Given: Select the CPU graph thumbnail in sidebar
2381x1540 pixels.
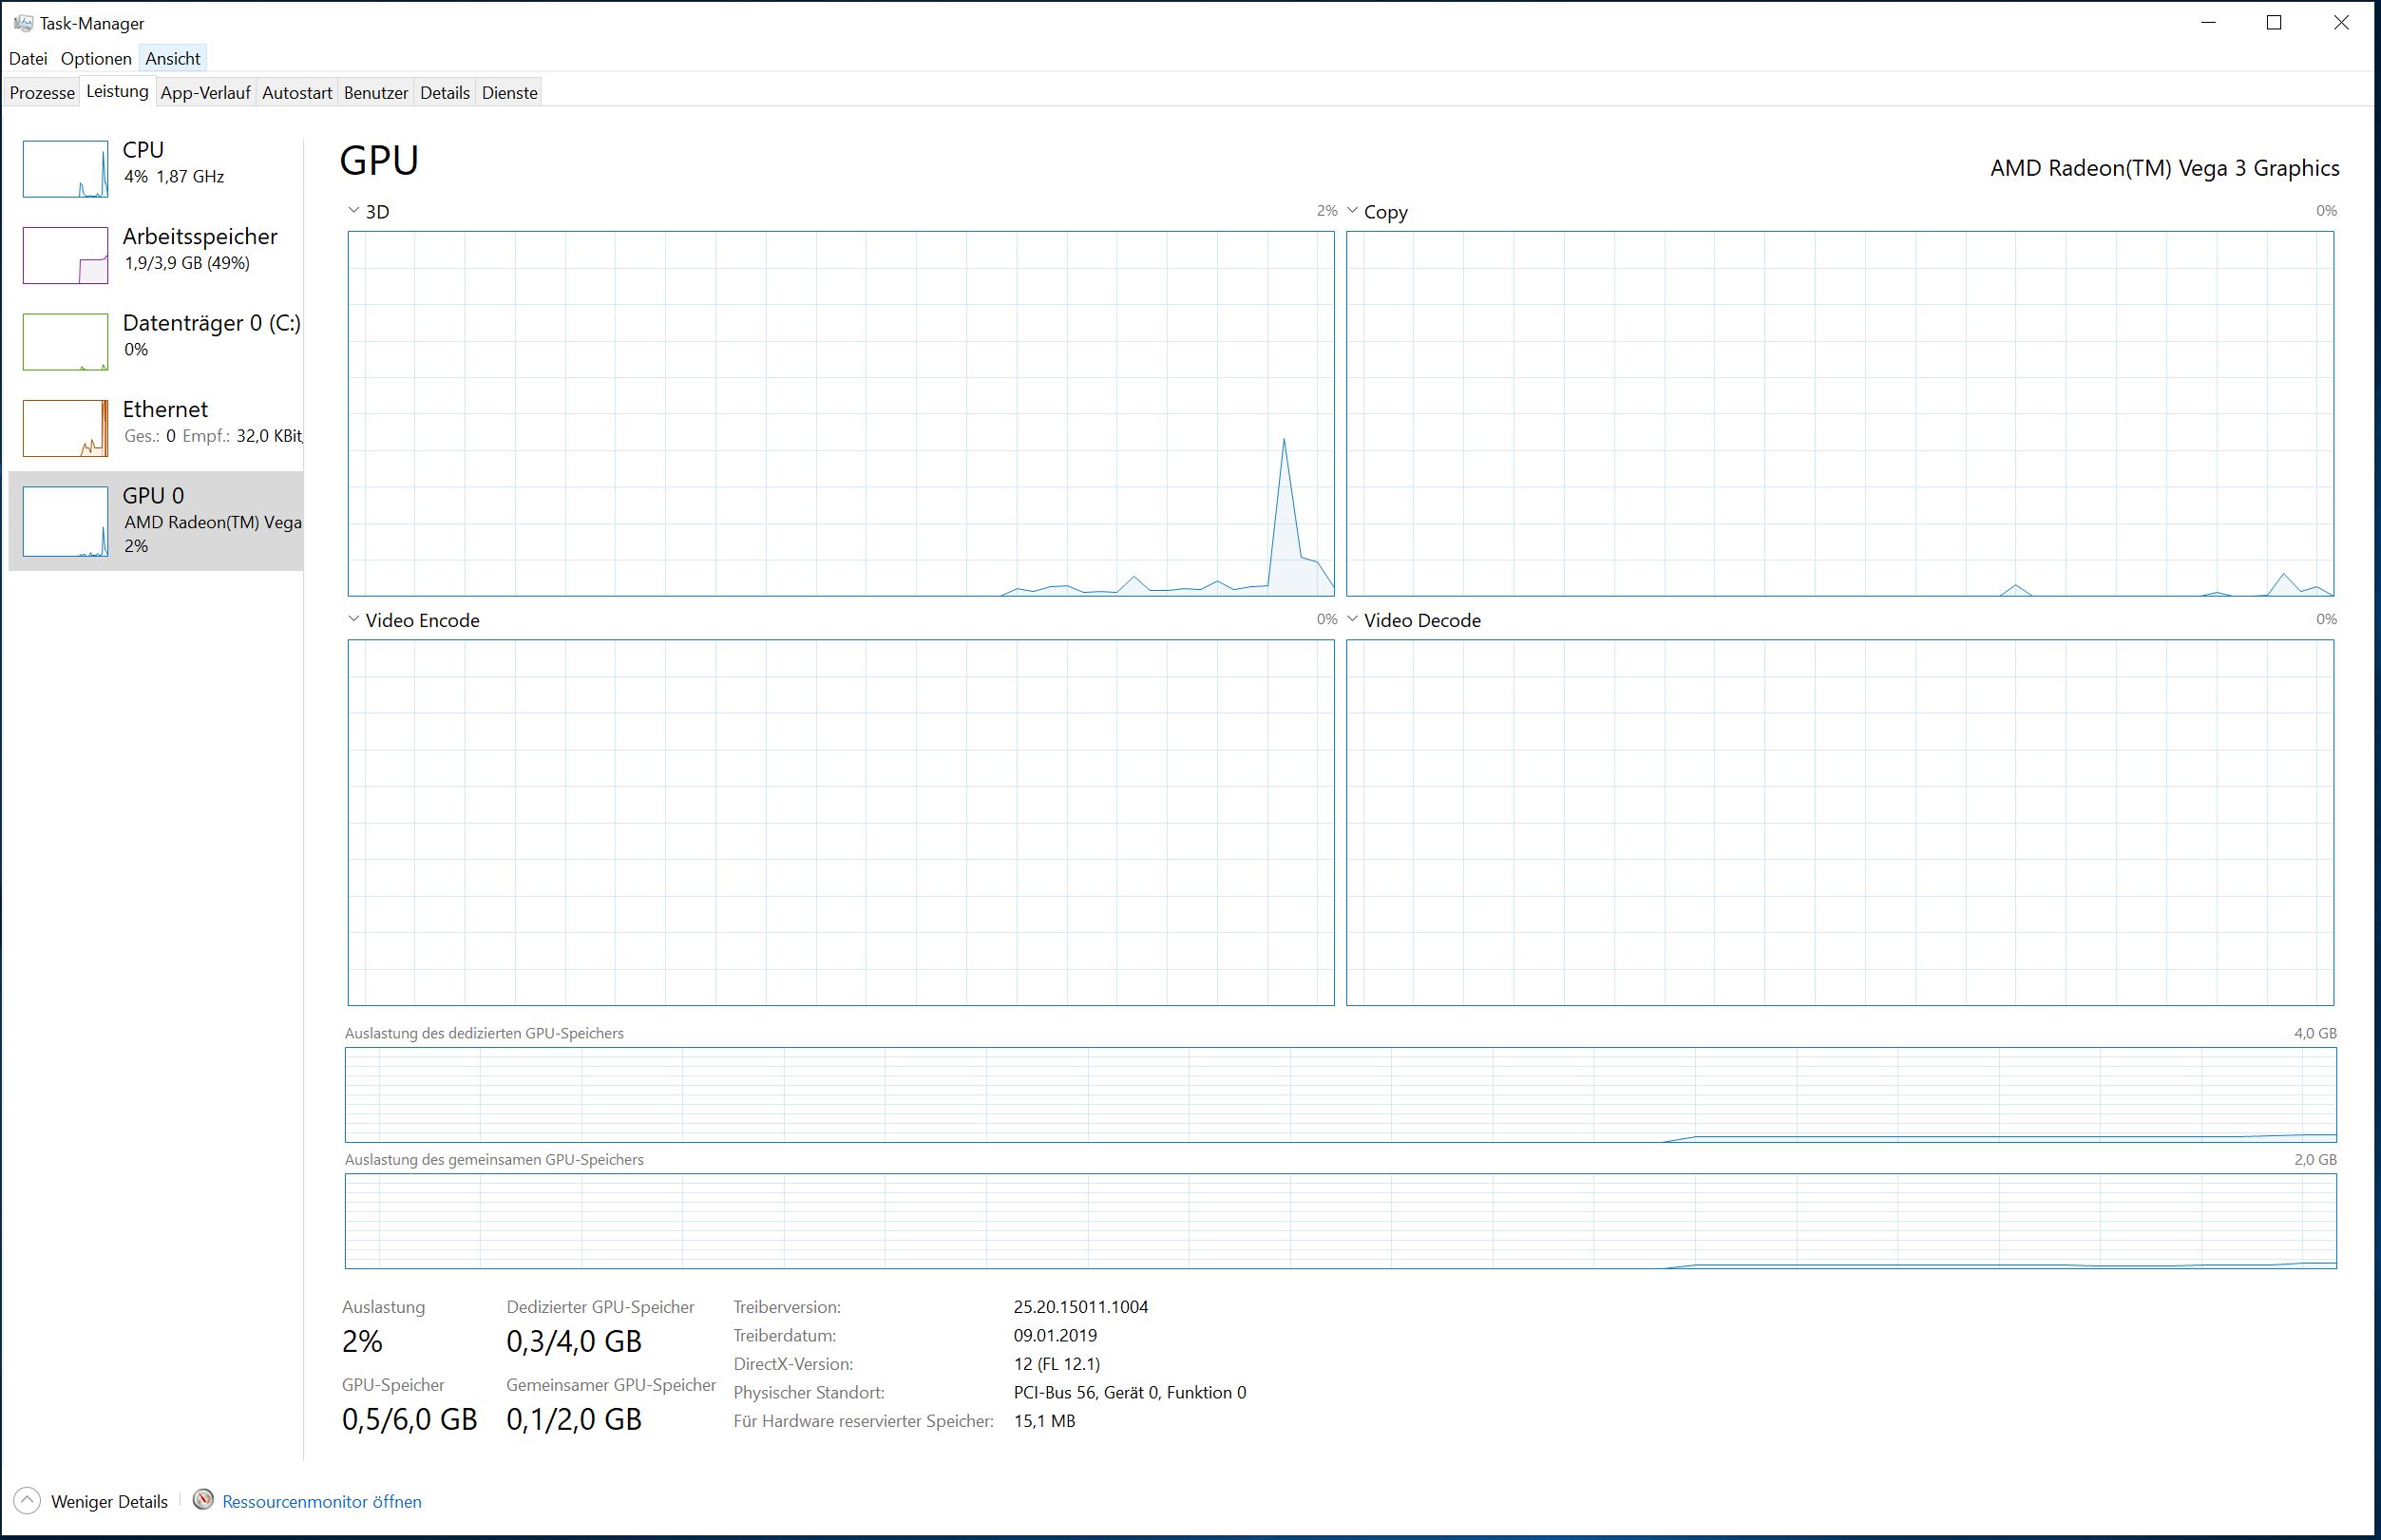Looking at the screenshot, I should 64,168.
